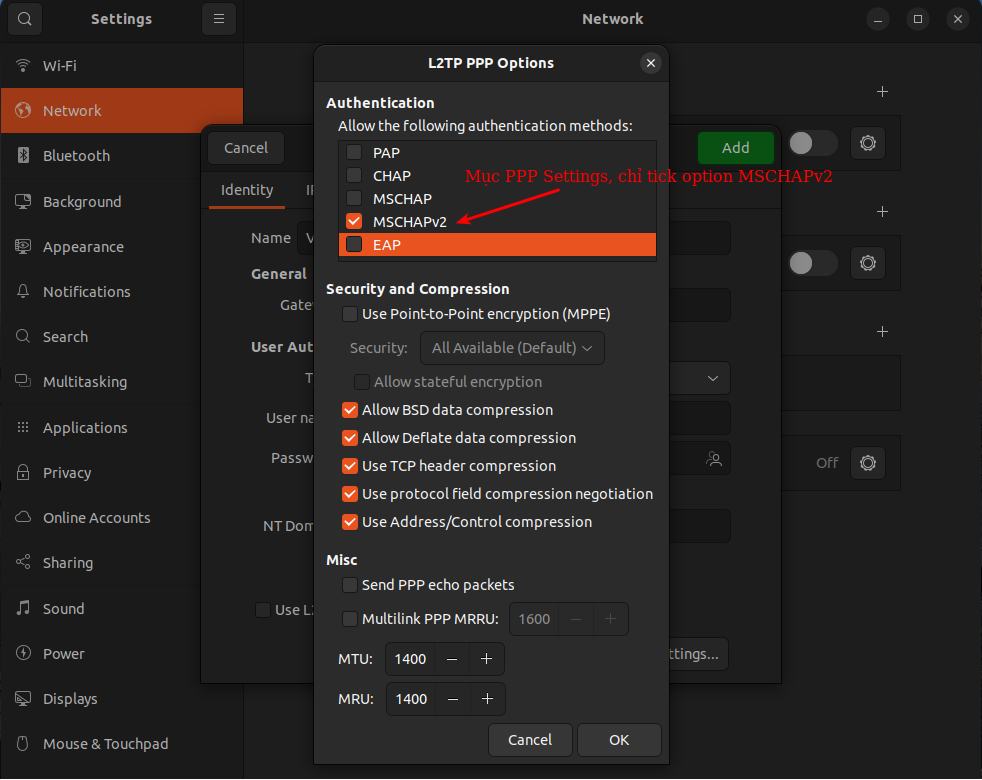Click the Bluetooth icon in sidebar
This screenshot has height=780, width=982.
pos(23,155)
